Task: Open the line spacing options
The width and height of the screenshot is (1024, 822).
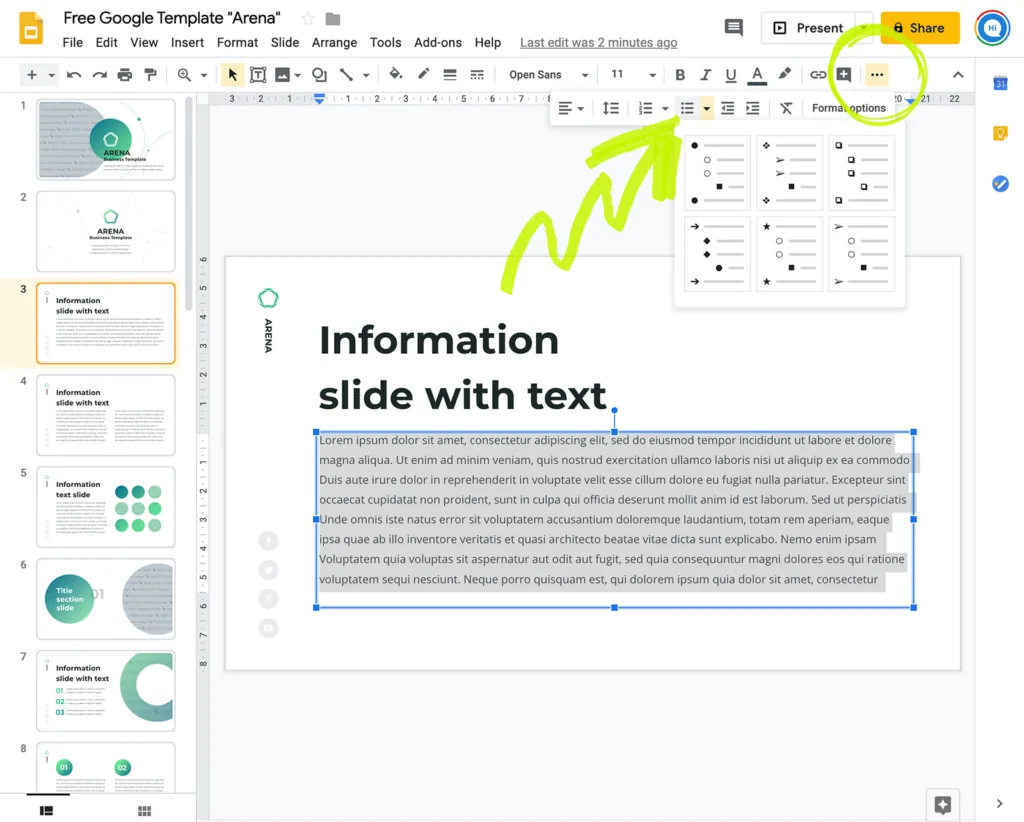Action: point(611,108)
